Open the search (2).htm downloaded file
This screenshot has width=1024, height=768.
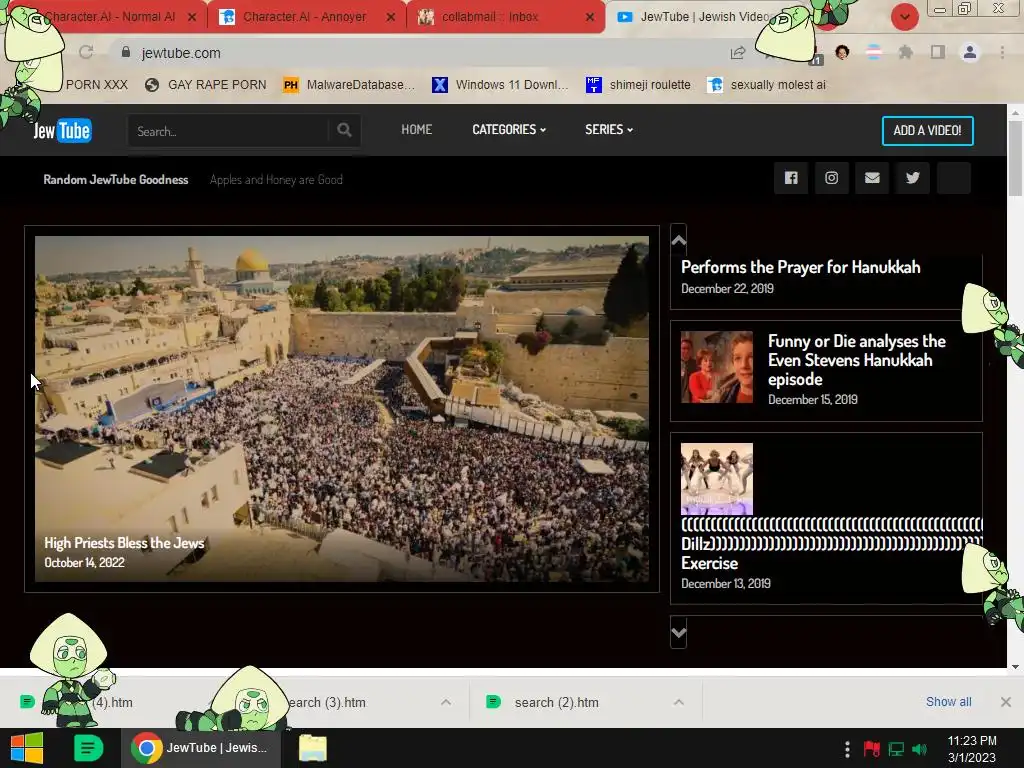pyautogui.click(x=556, y=702)
